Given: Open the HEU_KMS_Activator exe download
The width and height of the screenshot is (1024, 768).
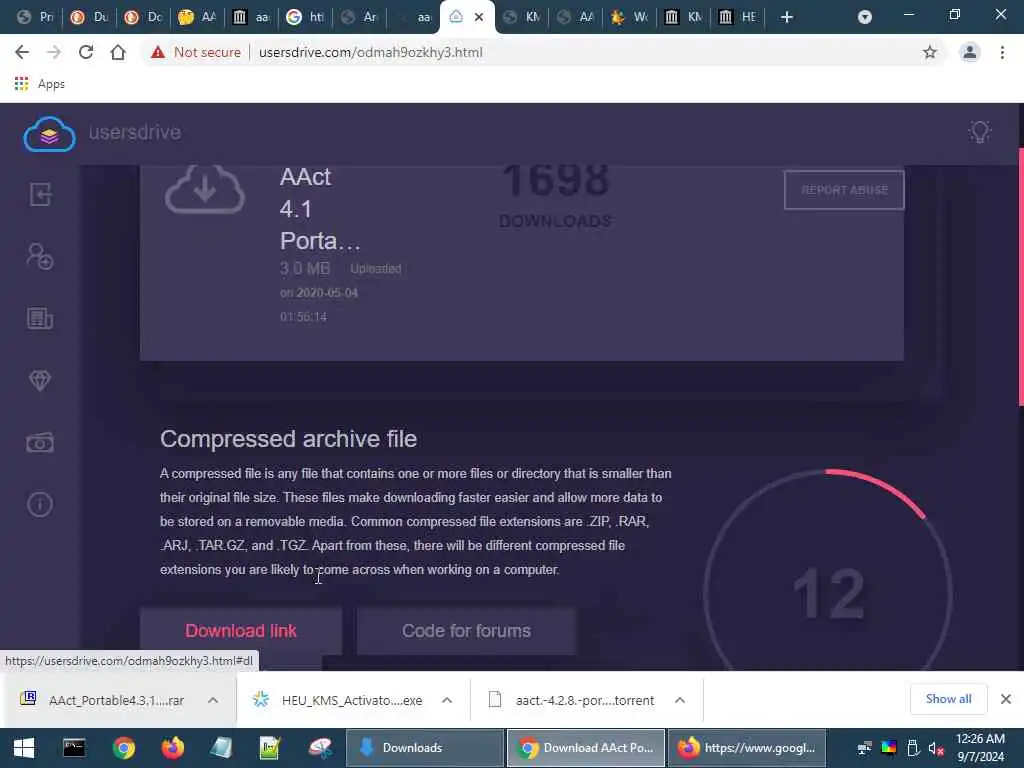Looking at the screenshot, I should [339, 700].
